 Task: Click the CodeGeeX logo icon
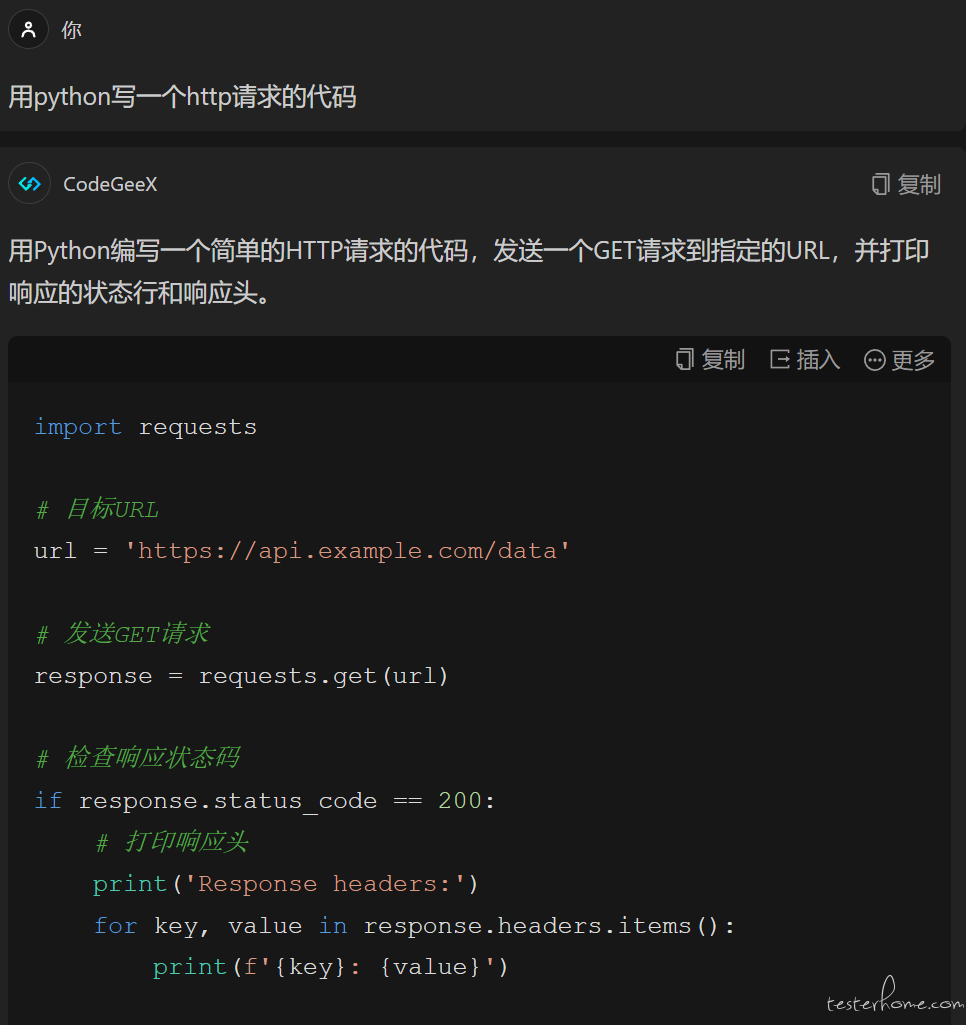coord(29,184)
